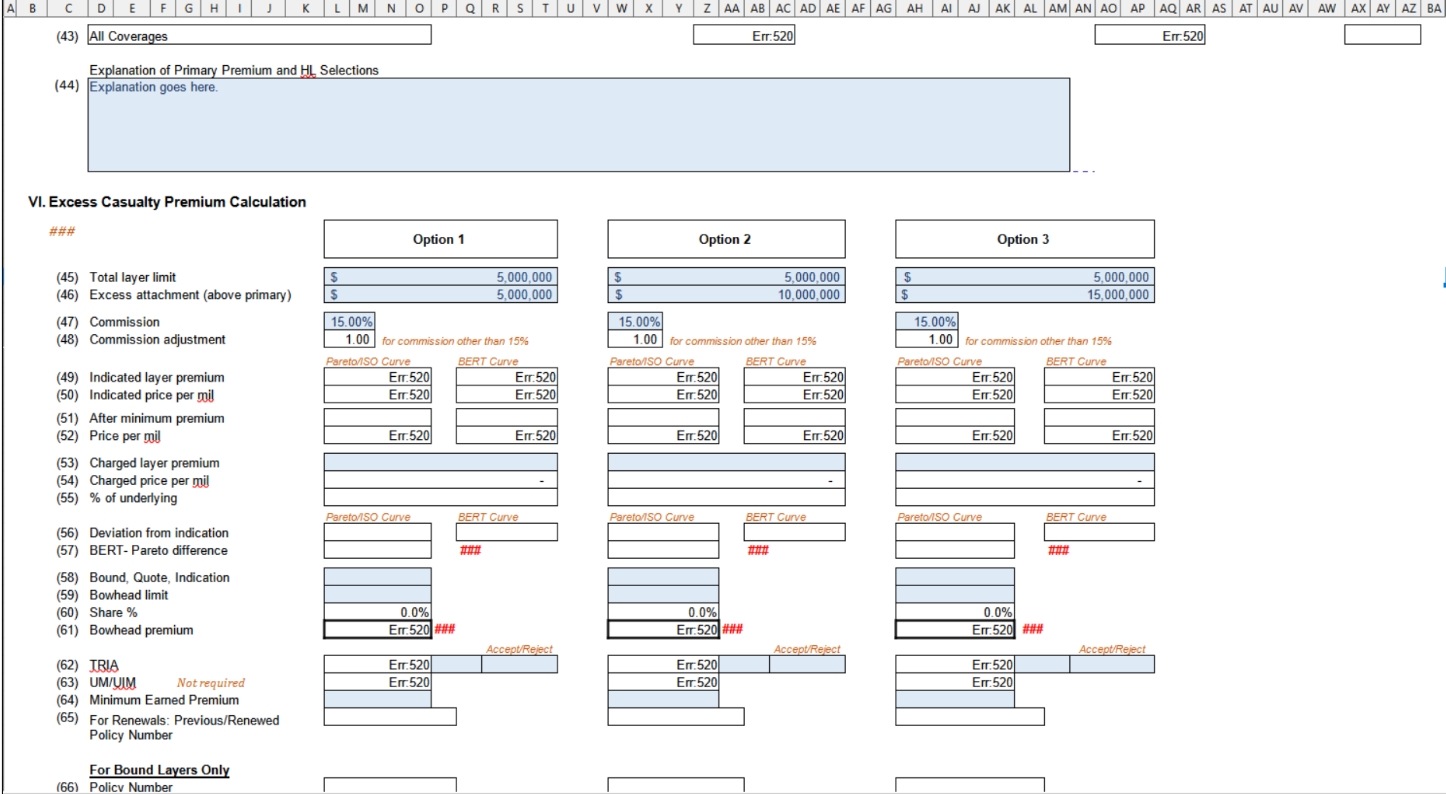This screenshot has width=1446, height=794.
Task: Click Option 3 'Bound, Quote, Indication' cell
Action: coord(954,577)
